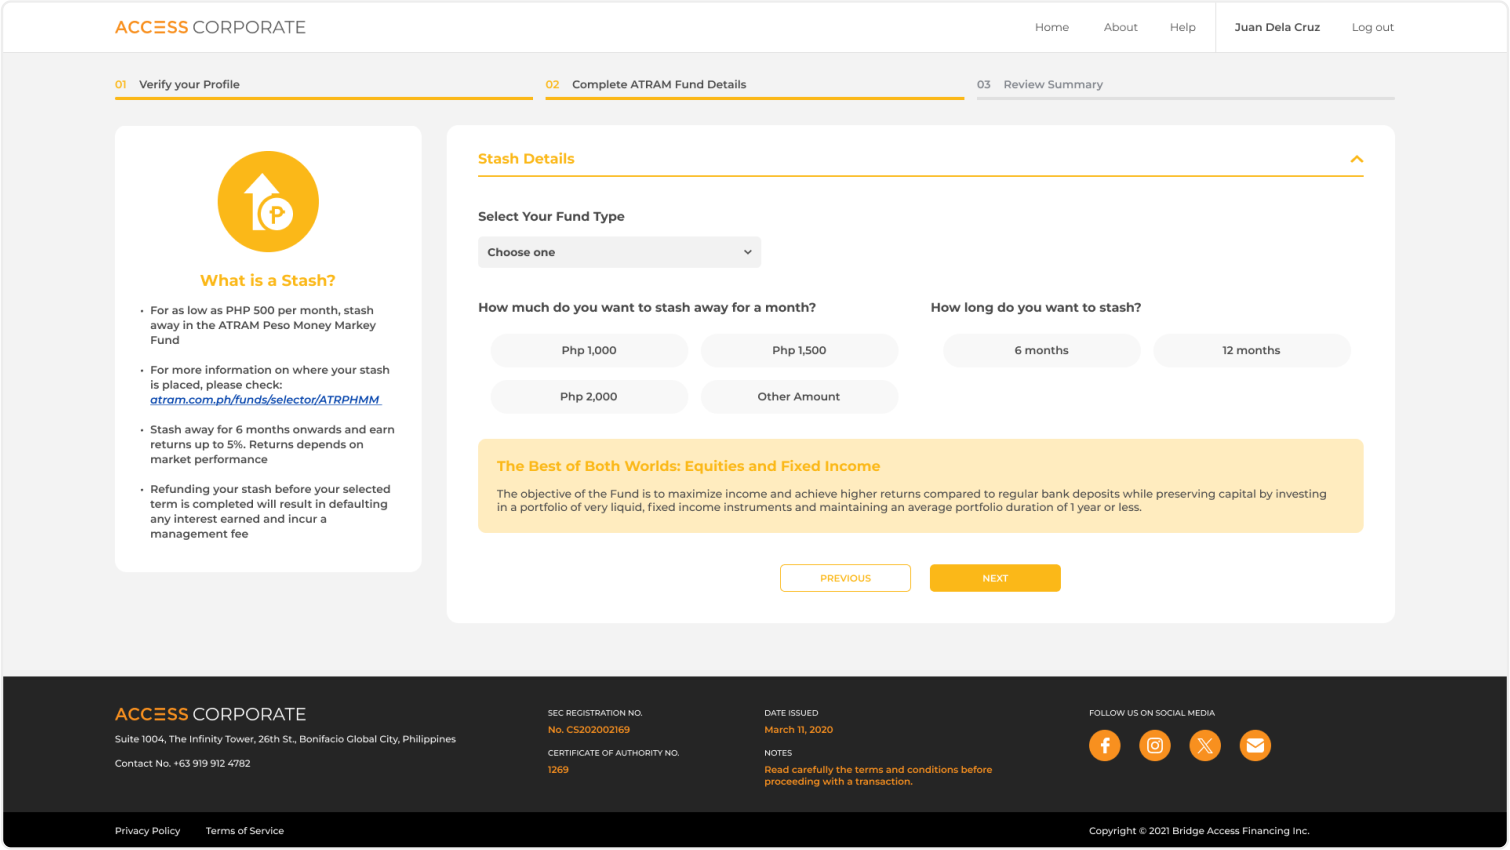The width and height of the screenshot is (1510, 850).
Task: Select the Php 1,000 amount option
Action: 589,350
